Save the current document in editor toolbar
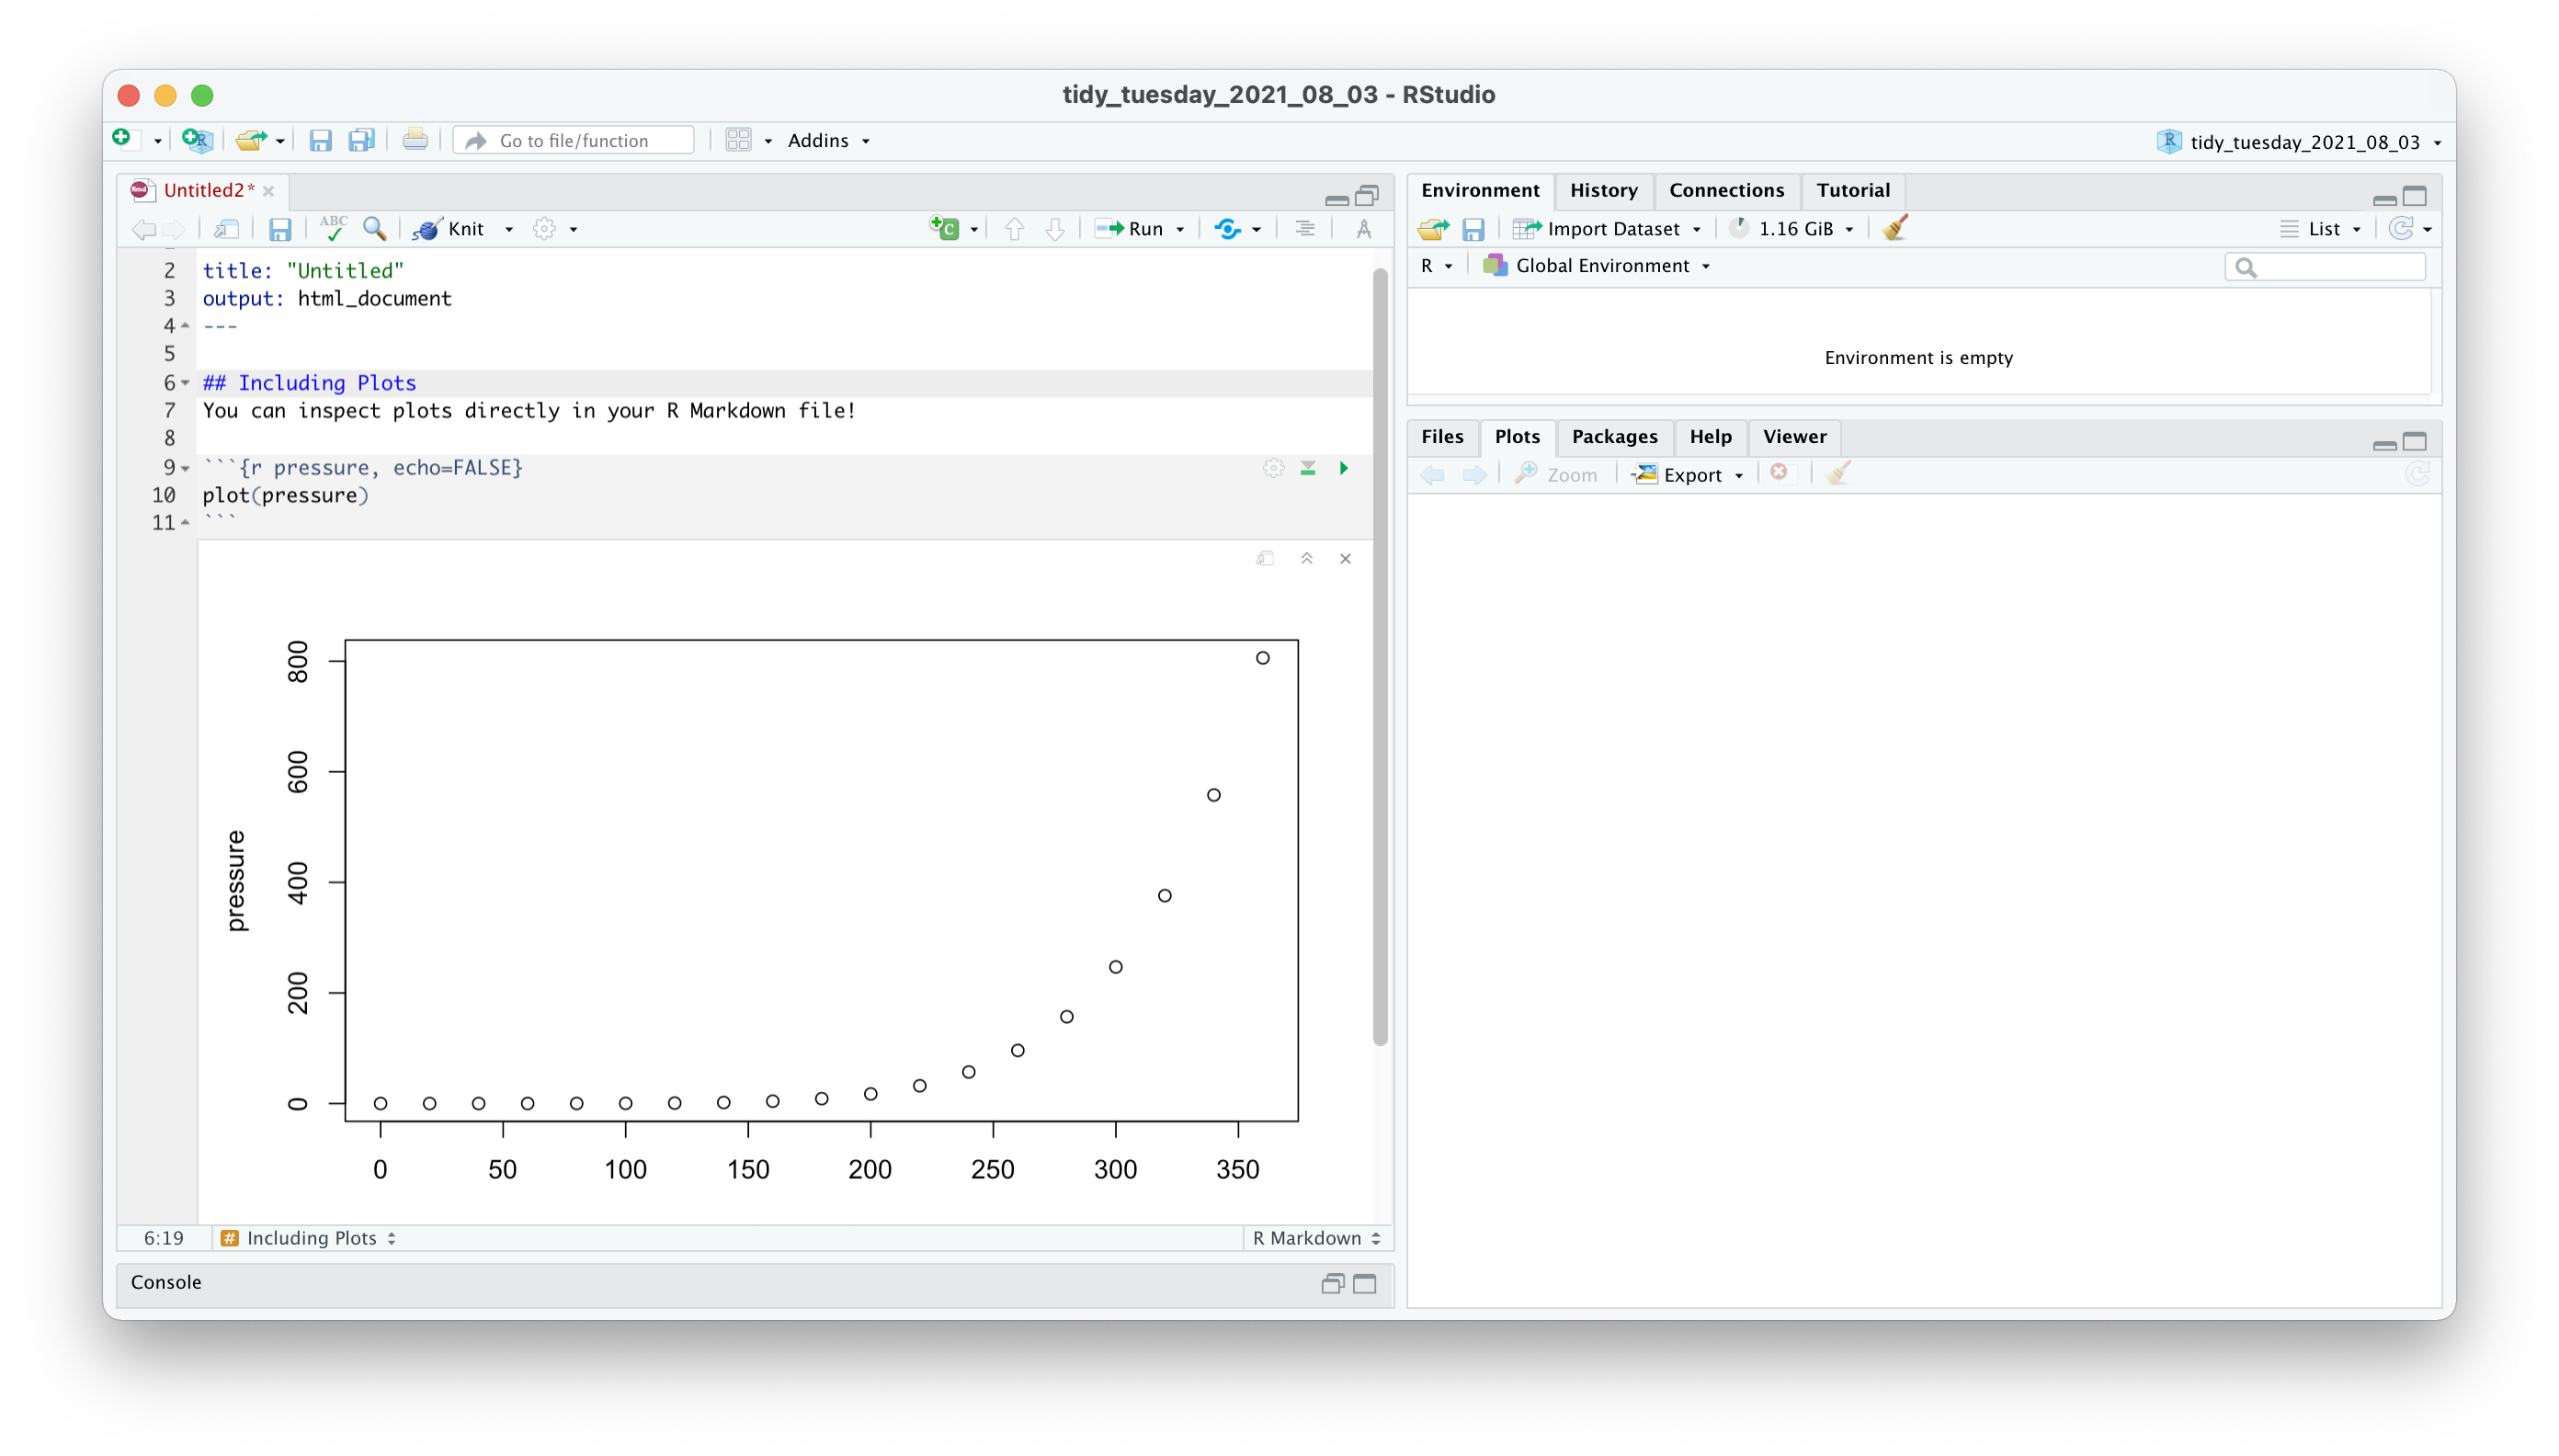 280,229
